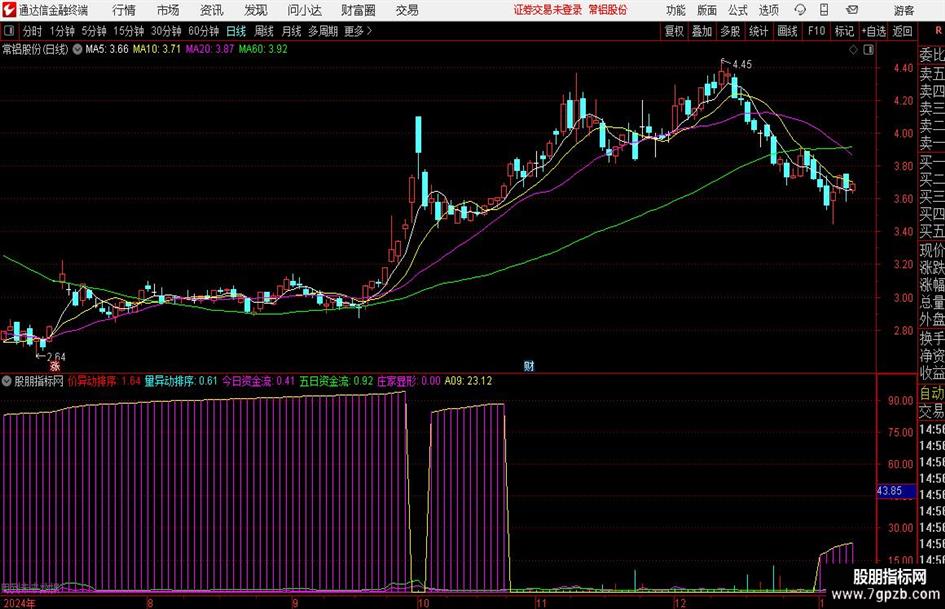Click 证券交易未登录 login link
The height and width of the screenshot is (609, 945).
pyautogui.click(x=548, y=10)
